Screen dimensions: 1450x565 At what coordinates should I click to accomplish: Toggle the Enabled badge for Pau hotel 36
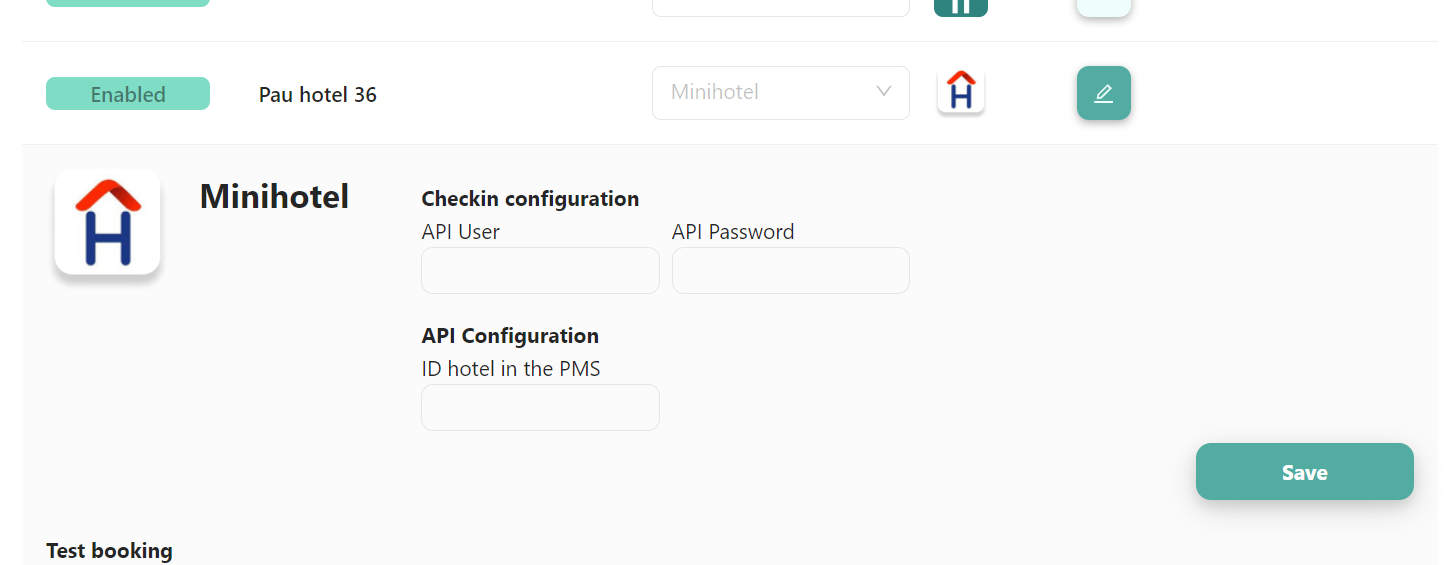coord(128,94)
